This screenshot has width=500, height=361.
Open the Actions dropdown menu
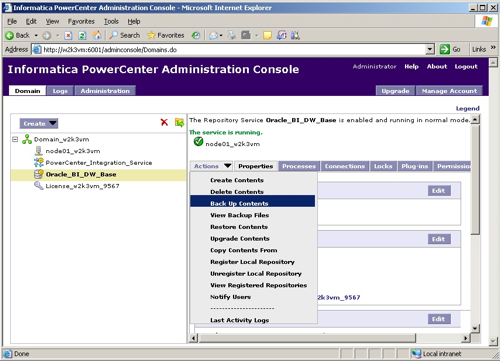tap(212, 166)
